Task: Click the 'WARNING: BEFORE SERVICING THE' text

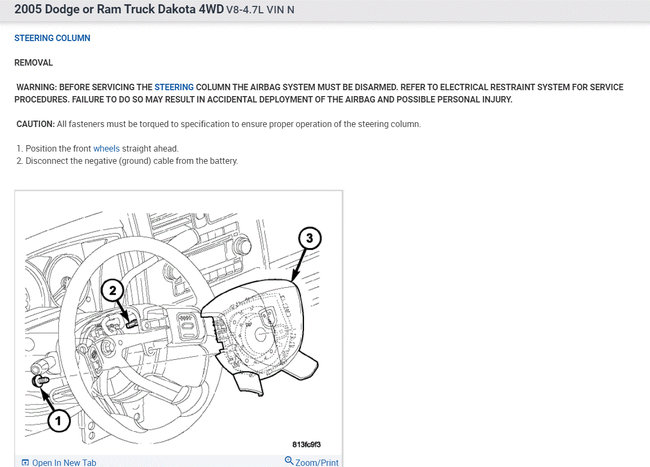Action: click(85, 87)
